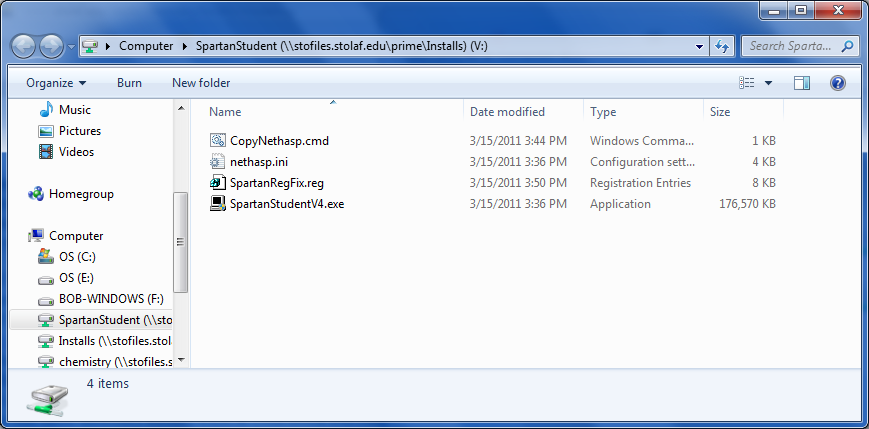Open the view options dropdown arrow
The image size is (869, 429).
click(768, 83)
